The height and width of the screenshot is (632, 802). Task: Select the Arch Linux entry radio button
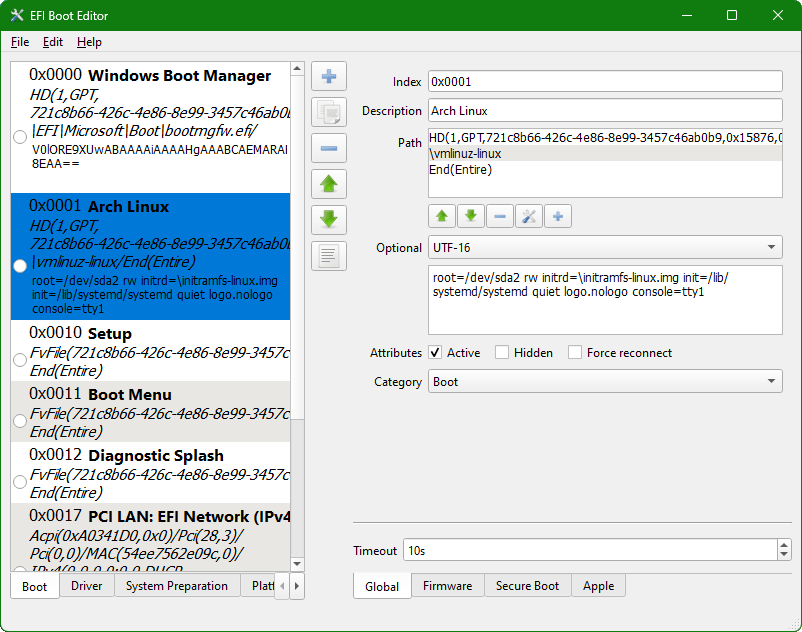click(20, 266)
